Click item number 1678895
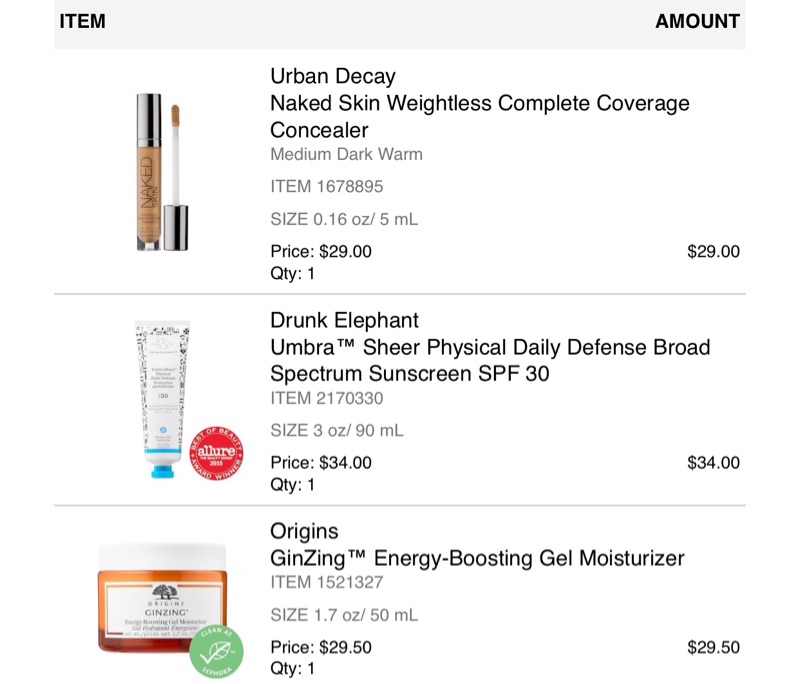This screenshot has width=800, height=684. click(326, 186)
